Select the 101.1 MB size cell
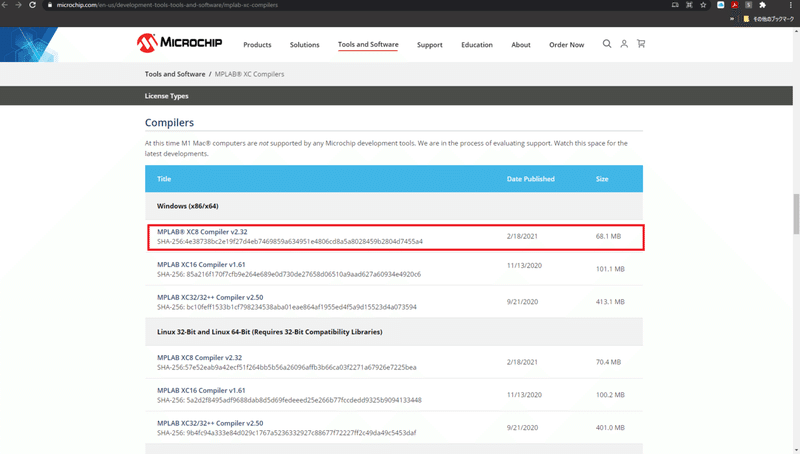 [610, 269]
